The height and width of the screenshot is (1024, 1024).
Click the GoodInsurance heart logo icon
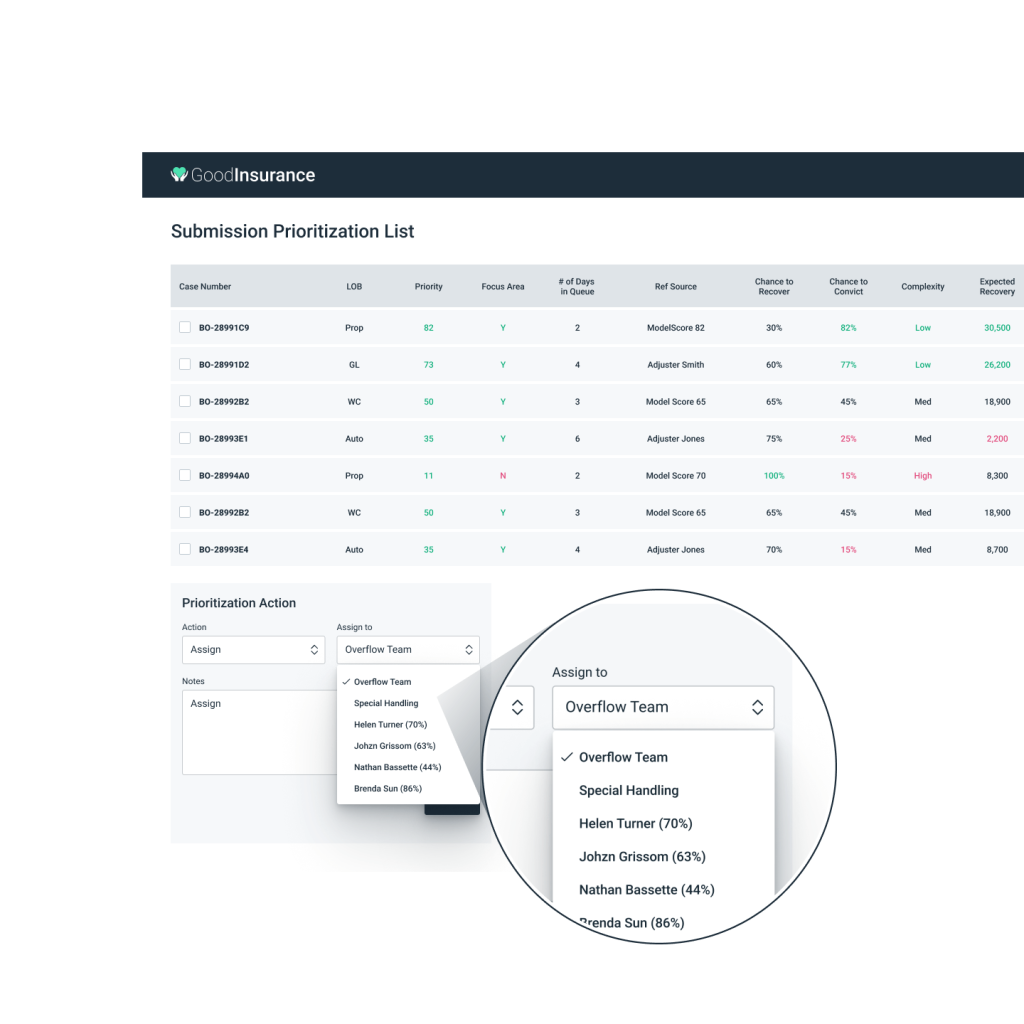(x=179, y=175)
